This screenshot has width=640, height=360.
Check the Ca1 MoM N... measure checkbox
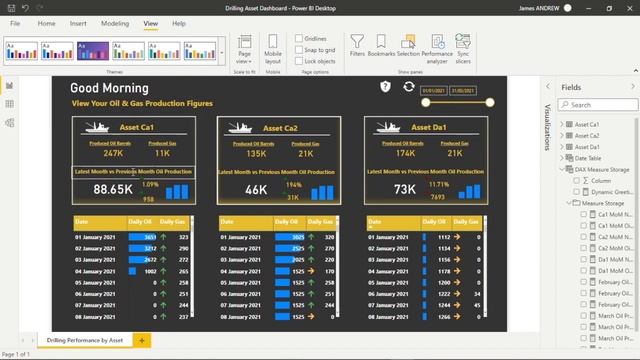coord(584,214)
